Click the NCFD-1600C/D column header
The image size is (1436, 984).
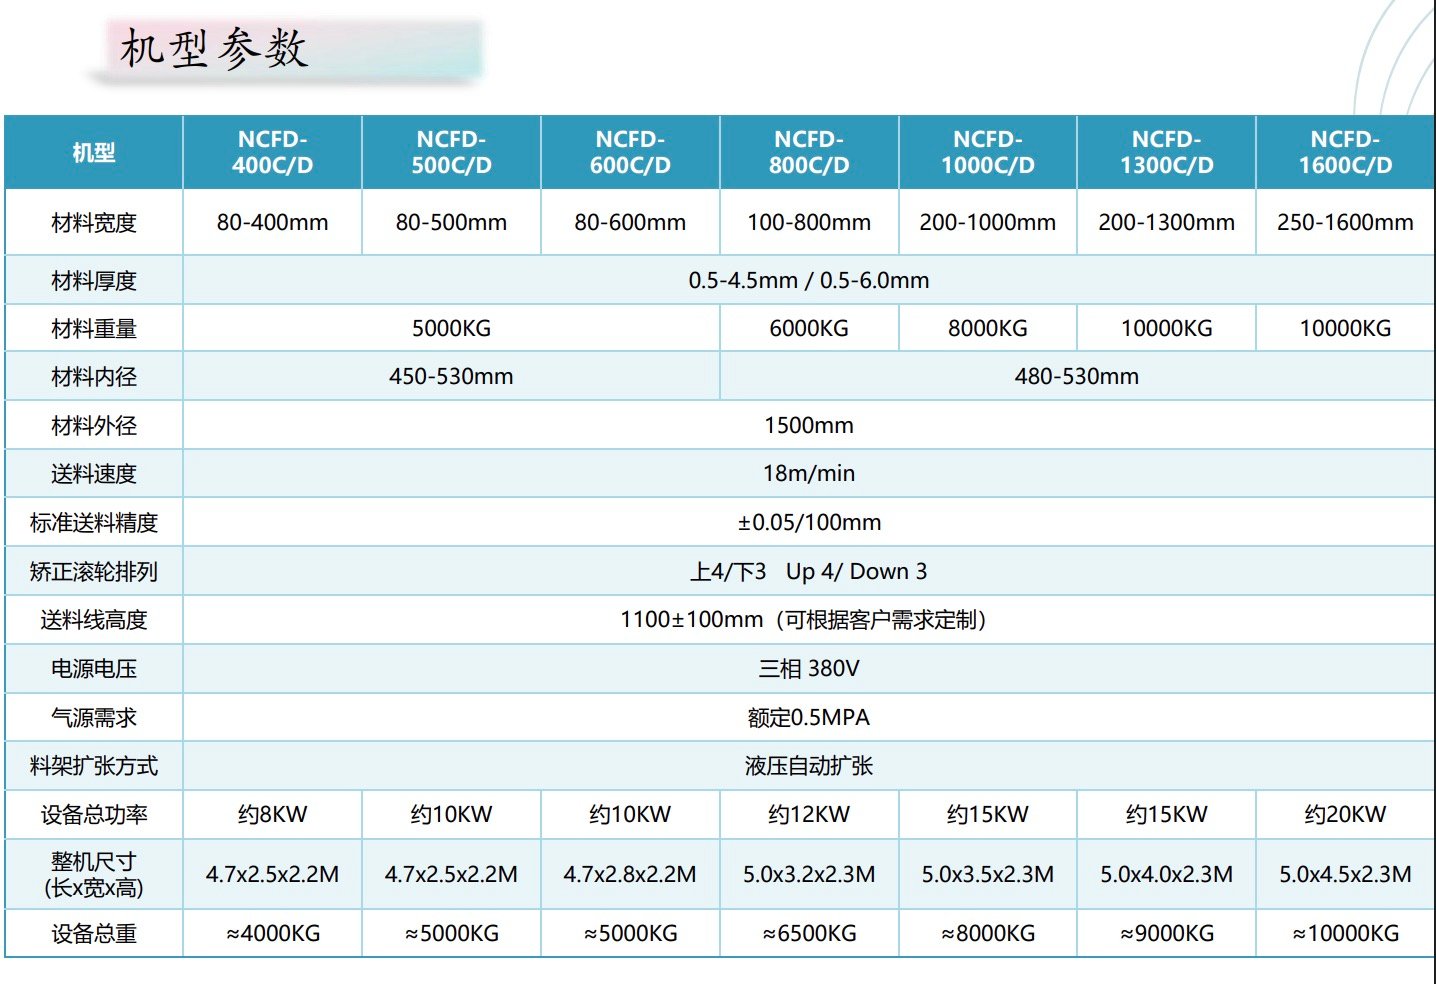(1346, 152)
